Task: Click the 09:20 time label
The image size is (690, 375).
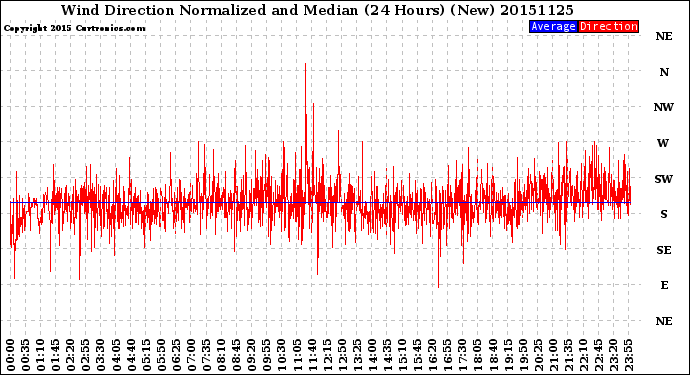Action: pyautogui.click(x=252, y=355)
